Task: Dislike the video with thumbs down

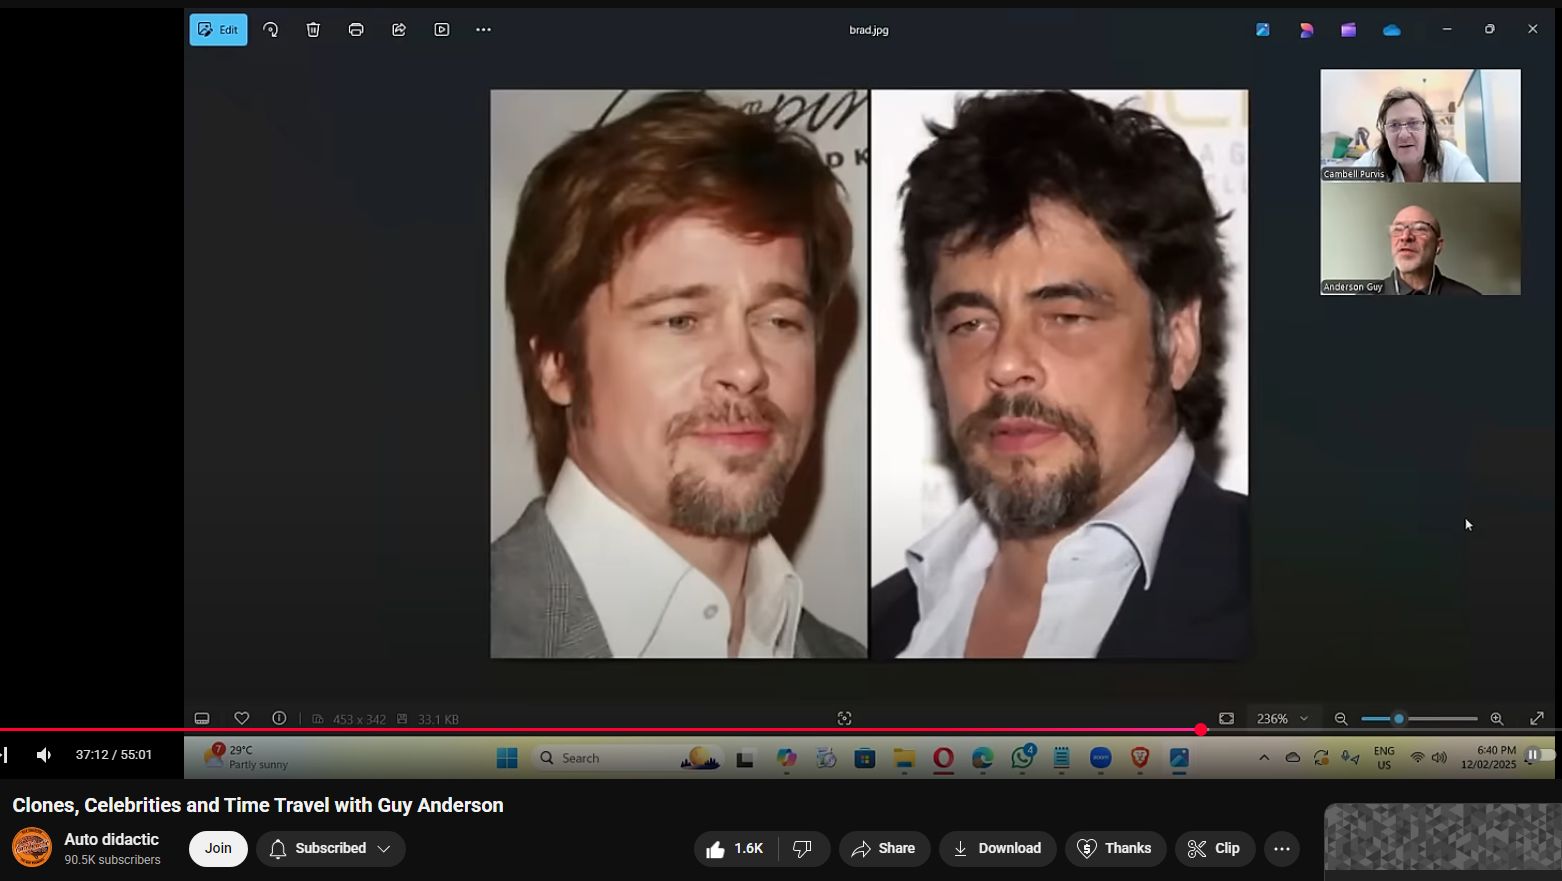Action: [x=802, y=848]
